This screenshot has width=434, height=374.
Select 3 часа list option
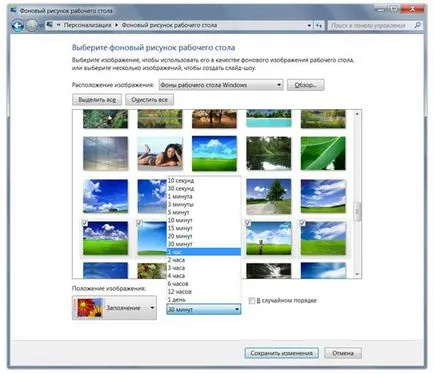(203, 268)
